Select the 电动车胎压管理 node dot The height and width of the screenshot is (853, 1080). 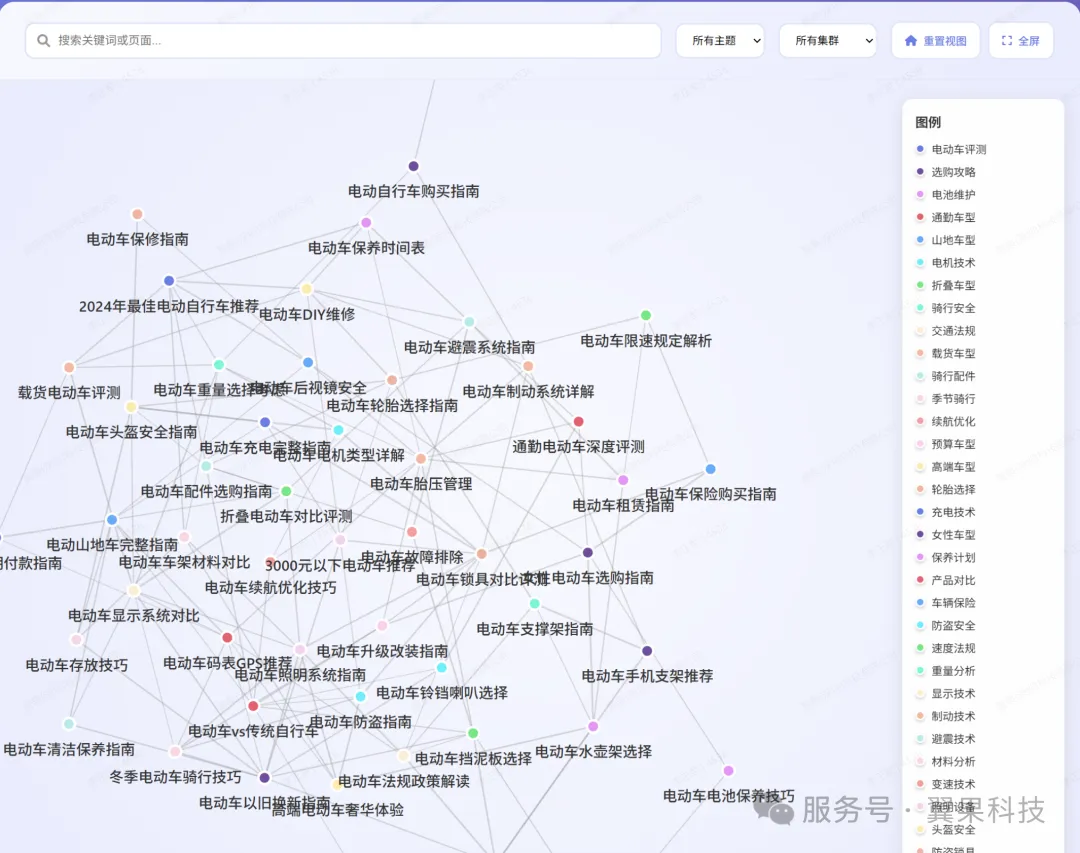click(x=421, y=459)
